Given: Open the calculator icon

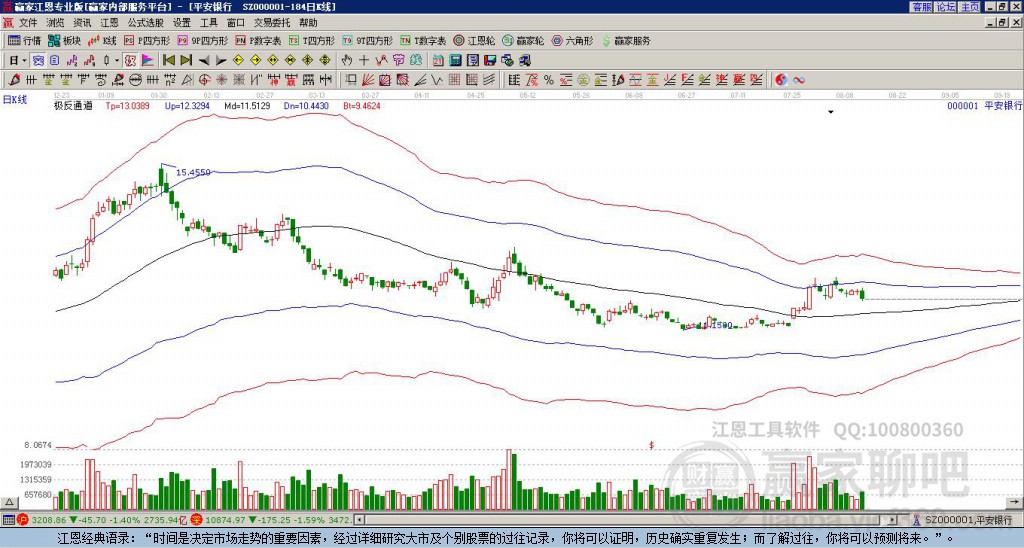Looking at the screenshot, I should (456, 61).
